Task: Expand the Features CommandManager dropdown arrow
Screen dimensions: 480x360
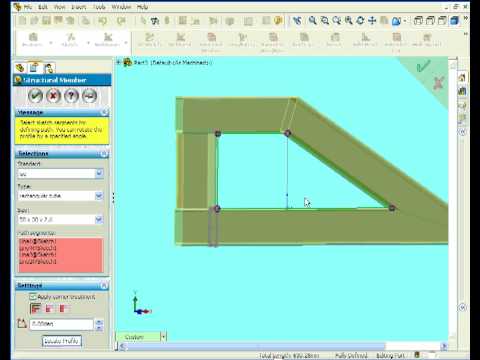Action: pyautogui.click(x=51, y=43)
